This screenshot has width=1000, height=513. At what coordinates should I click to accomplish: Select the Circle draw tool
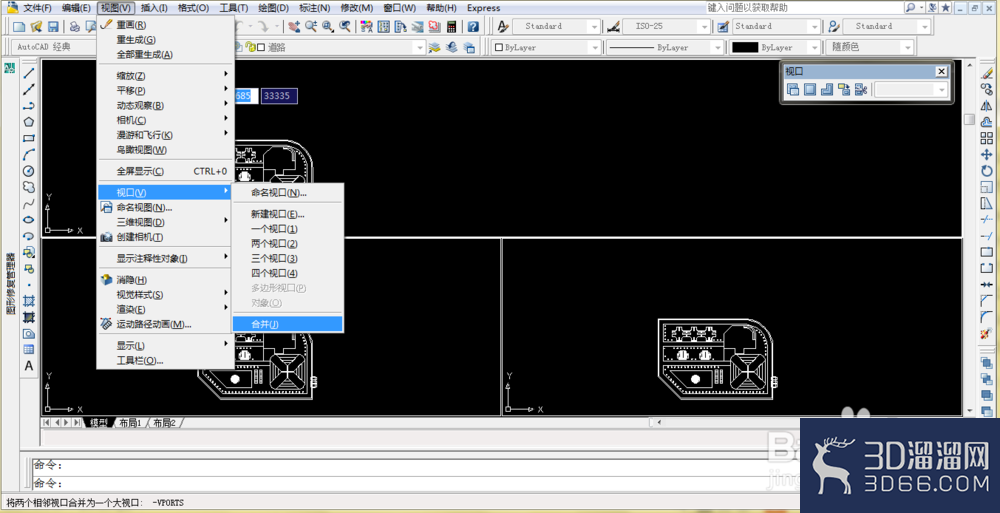(x=29, y=170)
